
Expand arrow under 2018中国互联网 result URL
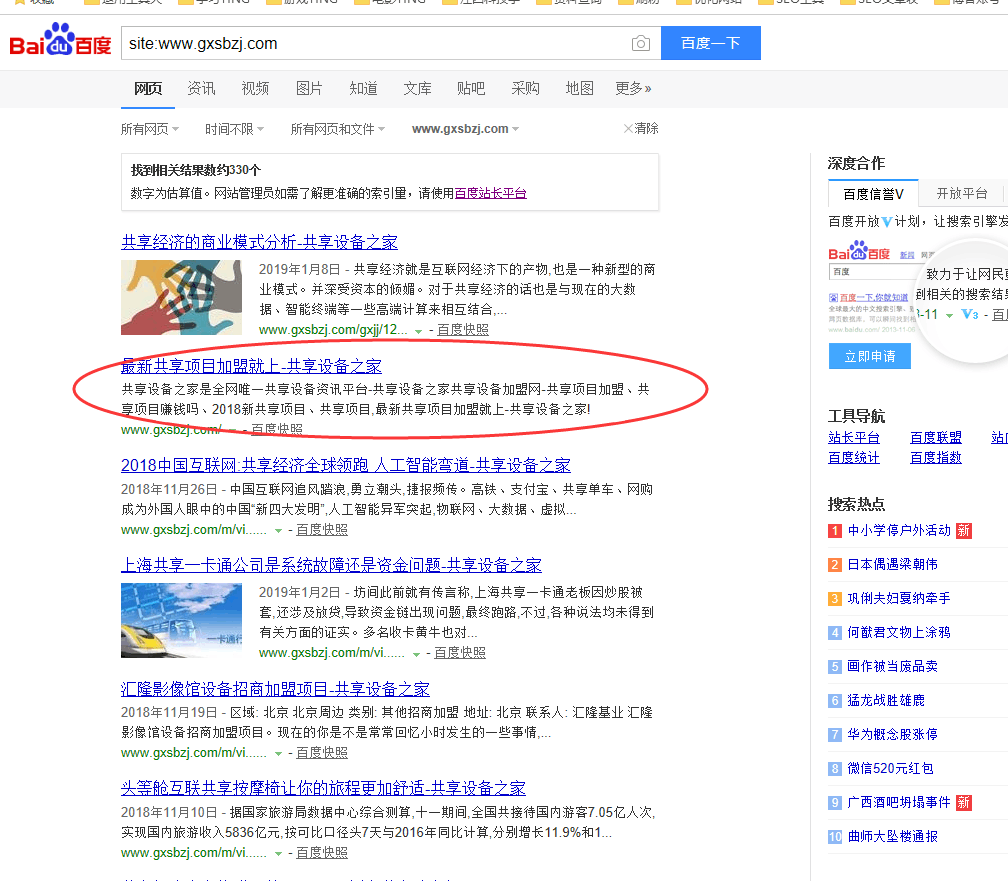click(278, 531)
